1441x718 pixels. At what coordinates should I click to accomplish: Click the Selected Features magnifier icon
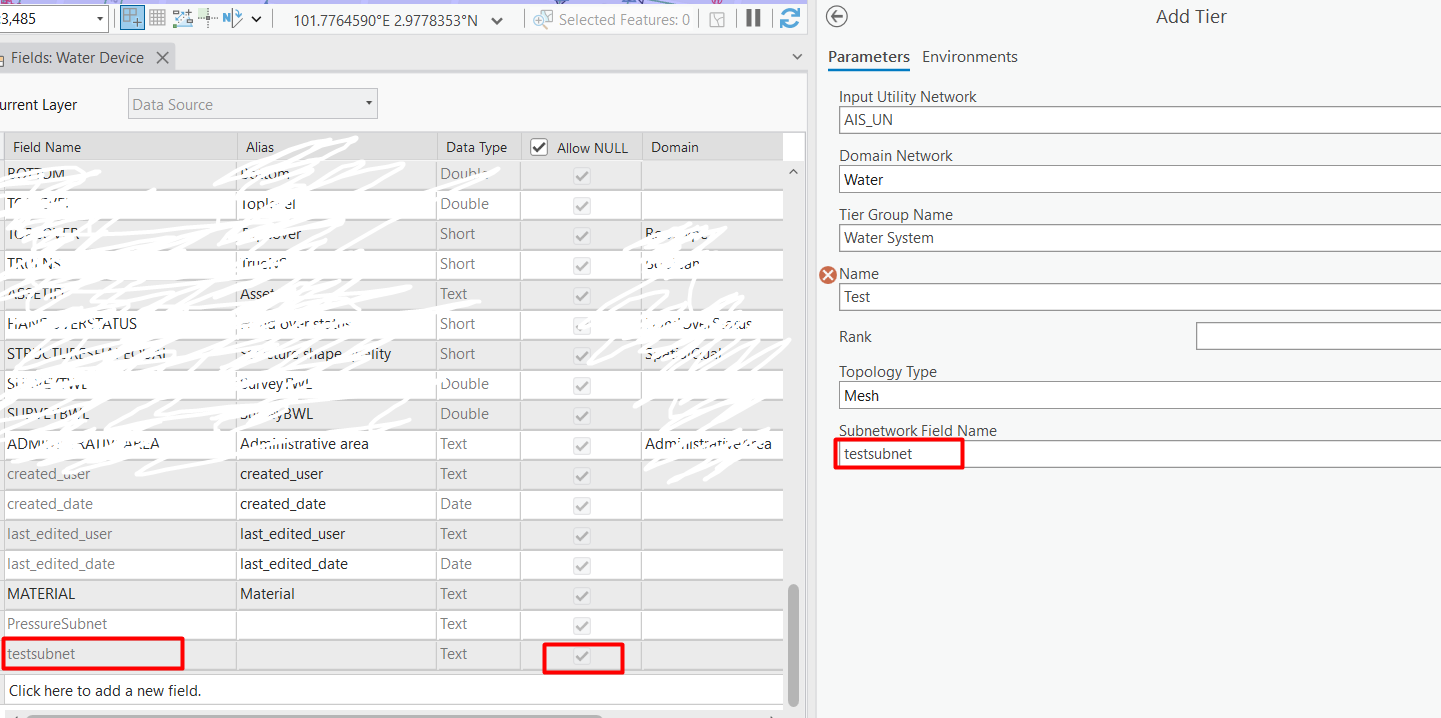coord(542,18)
